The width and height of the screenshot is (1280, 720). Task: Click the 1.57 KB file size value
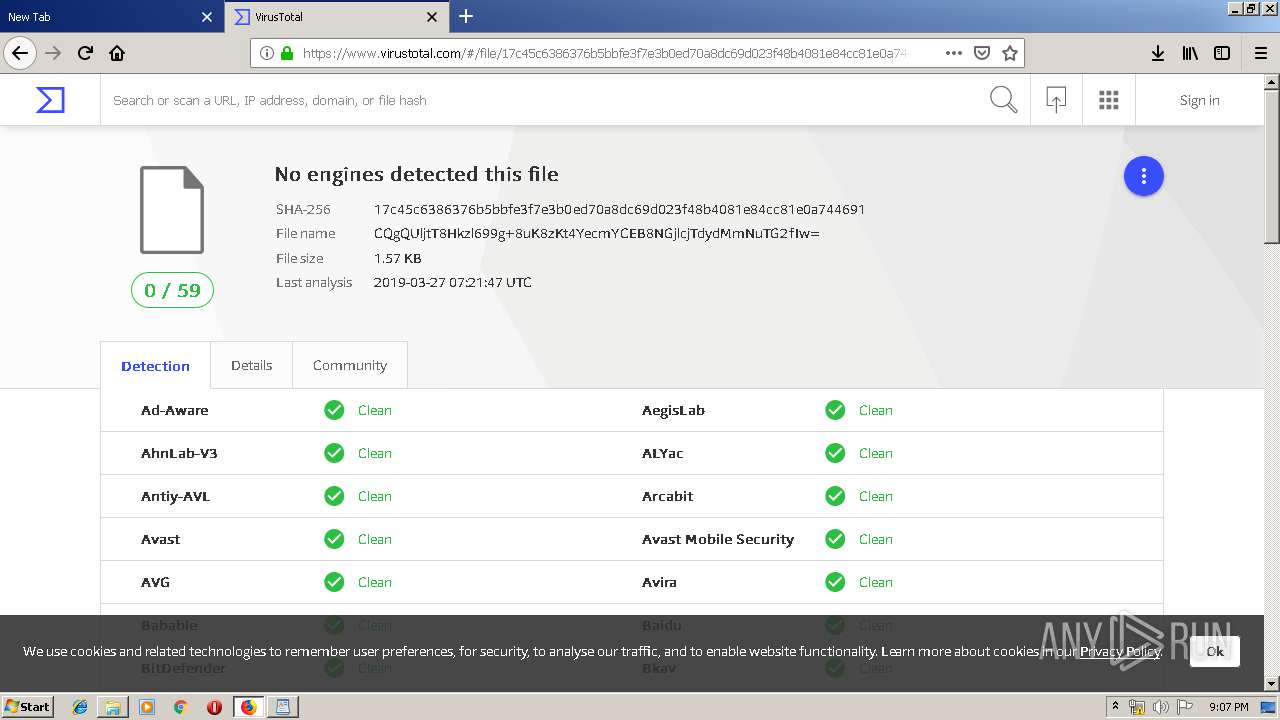tap(397, 258)
